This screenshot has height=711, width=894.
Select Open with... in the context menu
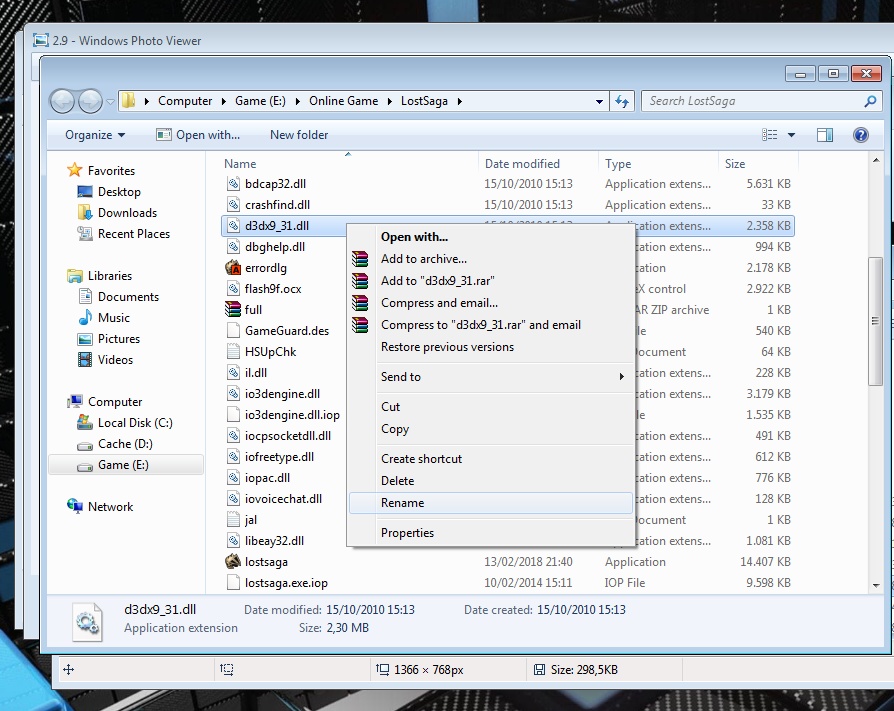point(490,237)
